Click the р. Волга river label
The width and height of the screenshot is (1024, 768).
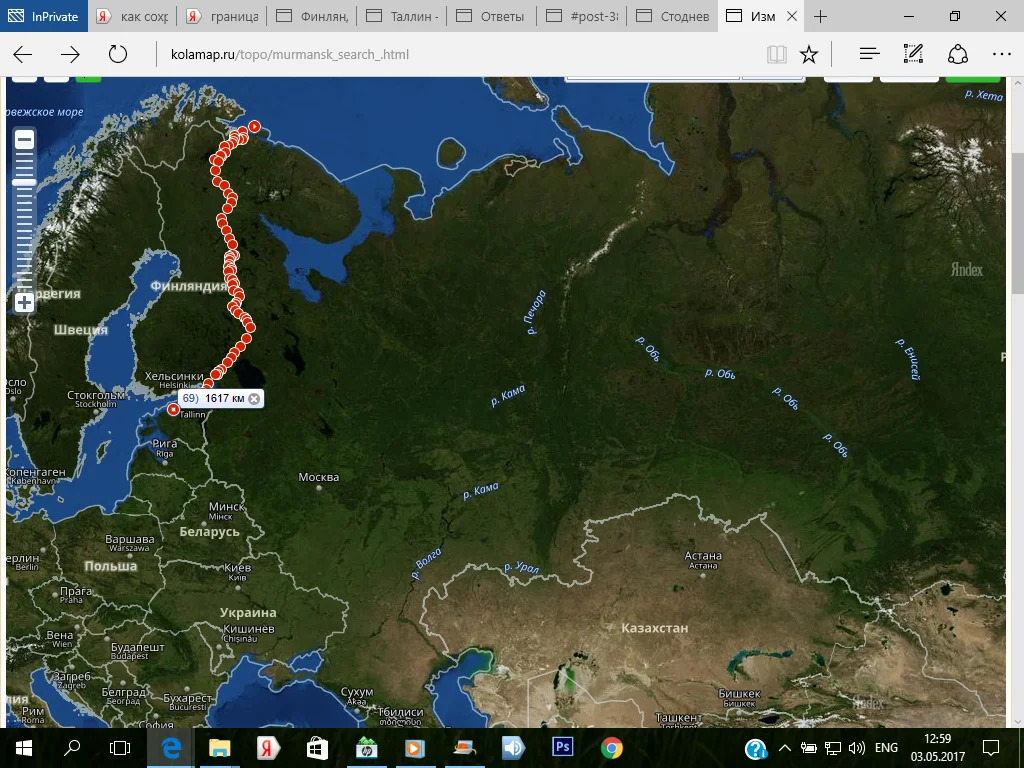pos(426,564)
